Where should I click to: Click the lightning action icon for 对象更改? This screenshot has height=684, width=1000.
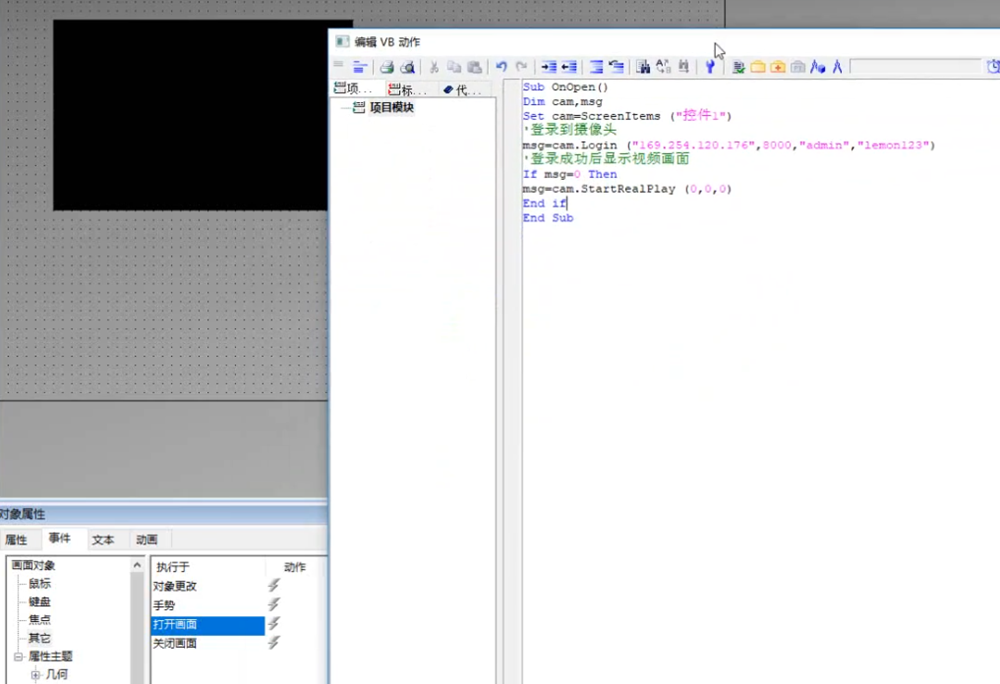point(274,586)
